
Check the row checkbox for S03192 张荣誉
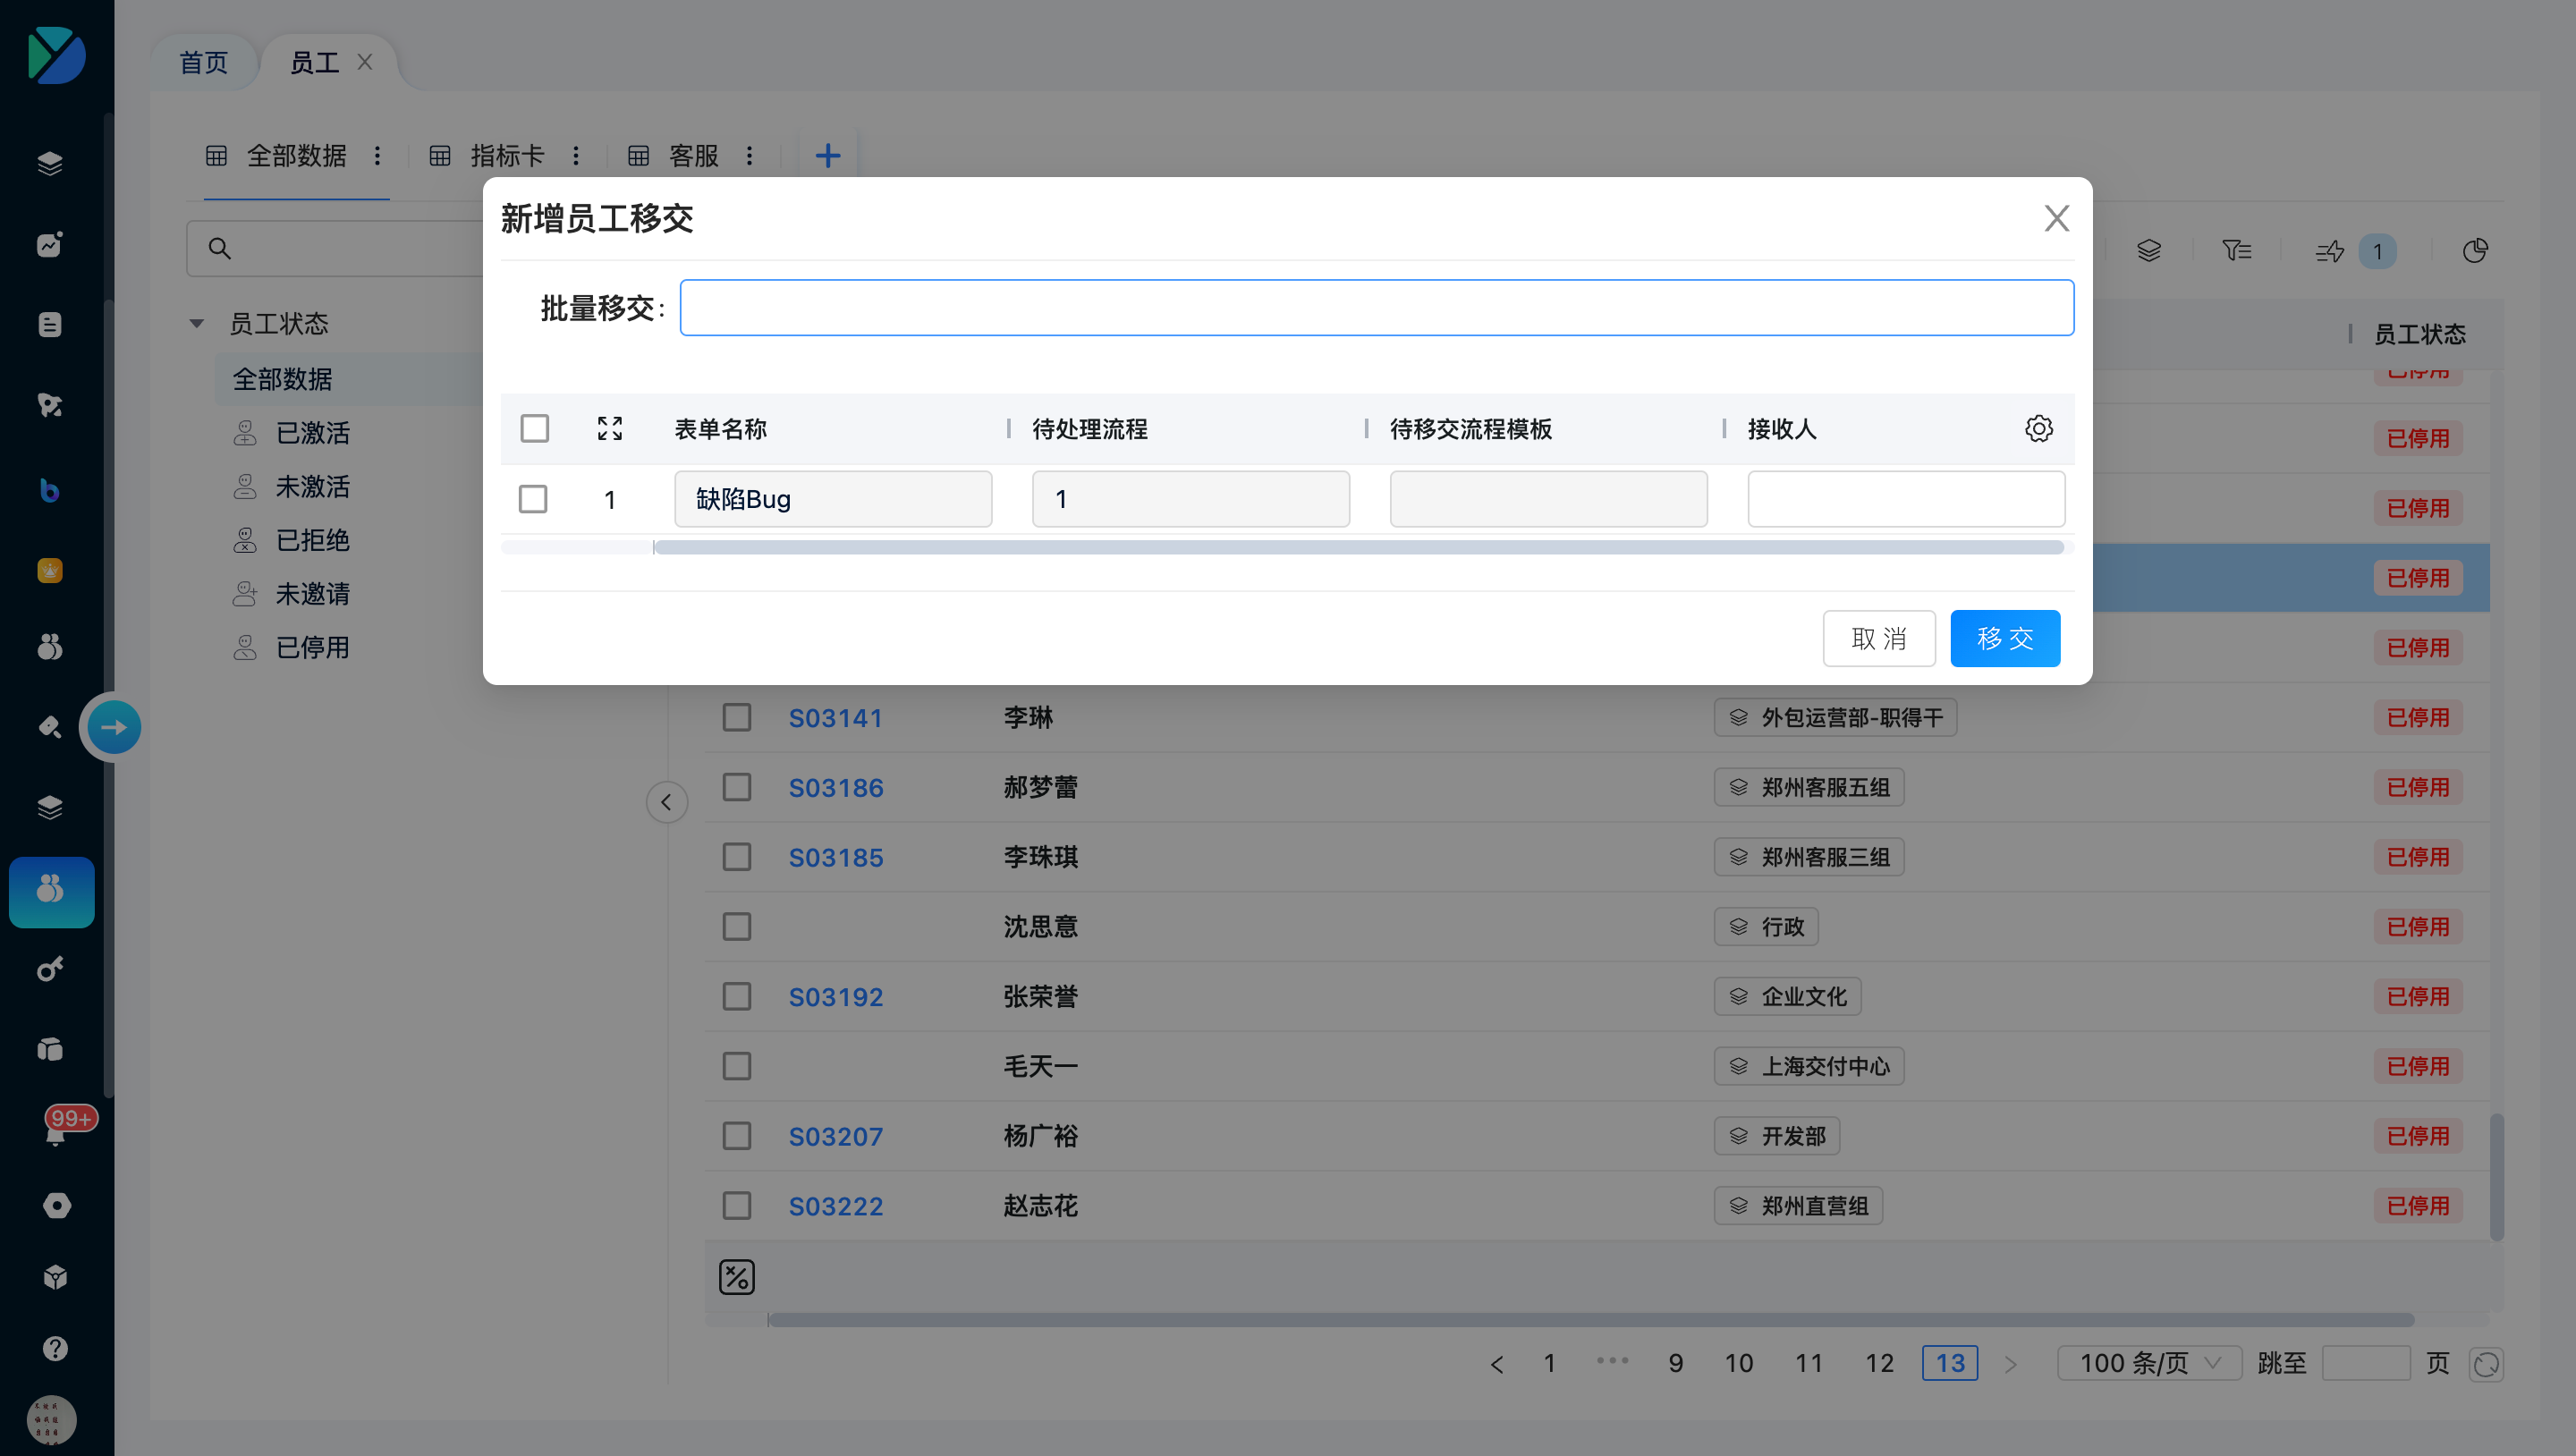tap(737, 996)
